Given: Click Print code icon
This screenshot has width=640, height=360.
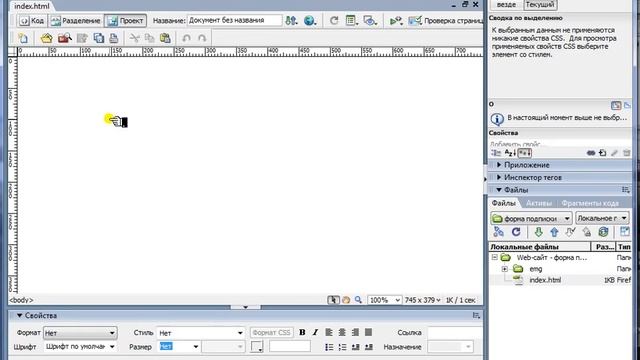Looking at the screenshot, I should coord(114,38).
